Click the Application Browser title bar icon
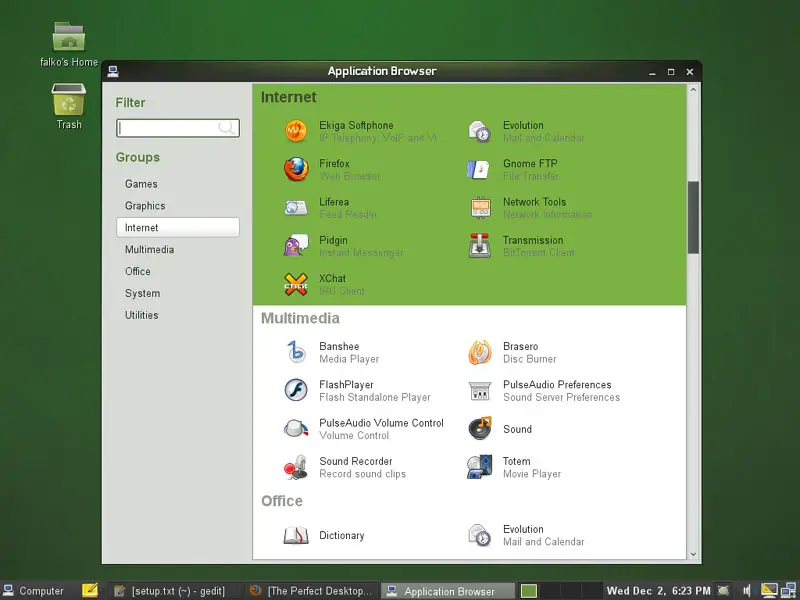This screenshot has width=800, height=600. tap(113, 71)
